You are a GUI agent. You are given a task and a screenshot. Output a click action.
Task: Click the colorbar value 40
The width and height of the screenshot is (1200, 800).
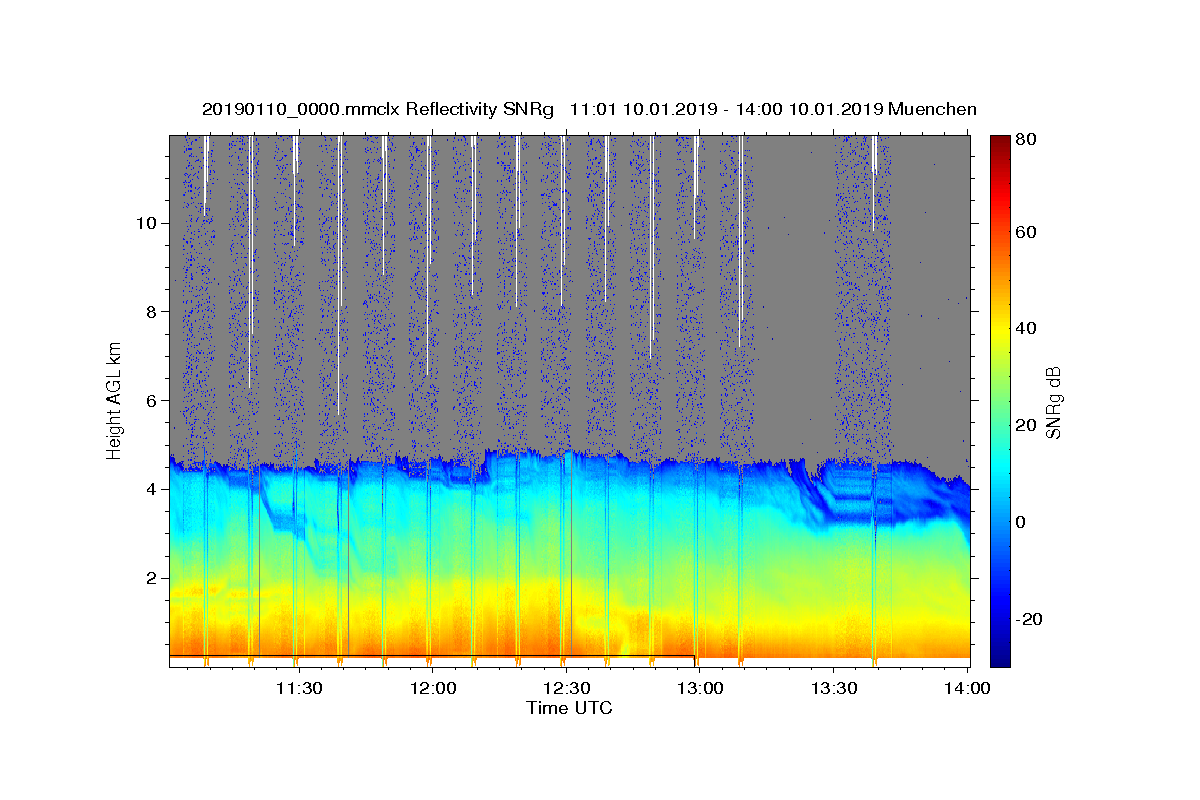click(x=1028, y=328)
